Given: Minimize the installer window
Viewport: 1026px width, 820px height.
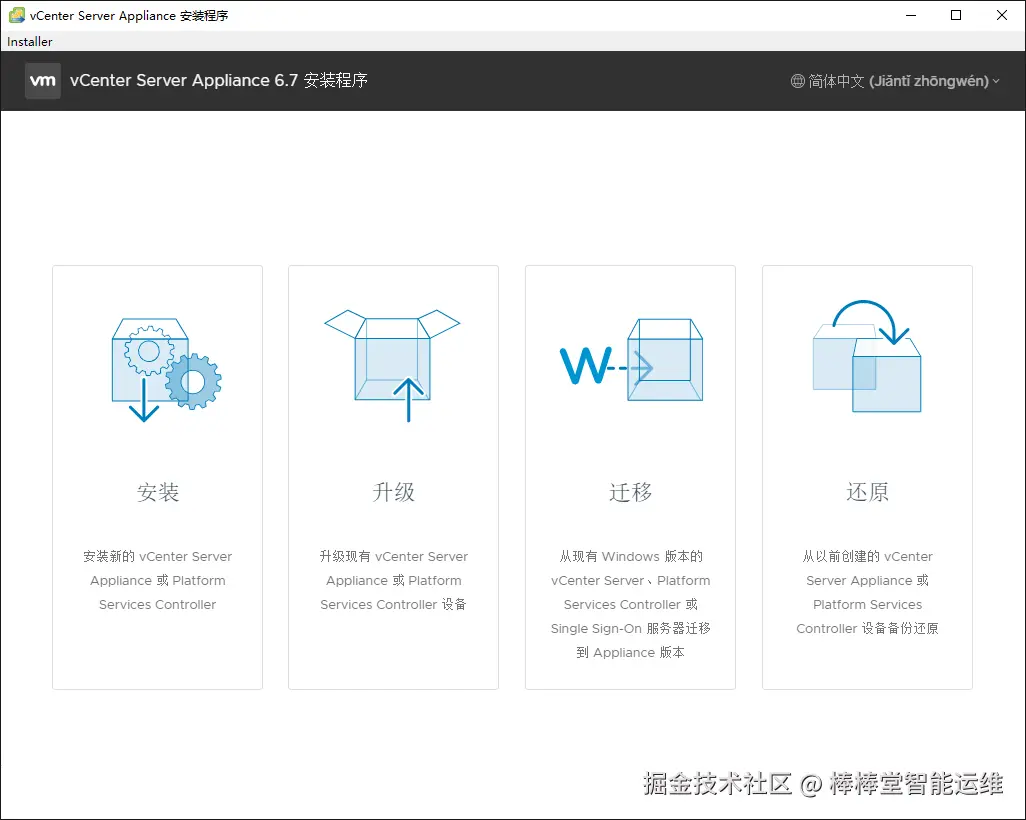Looking at the screenshot, I should 911,15.
